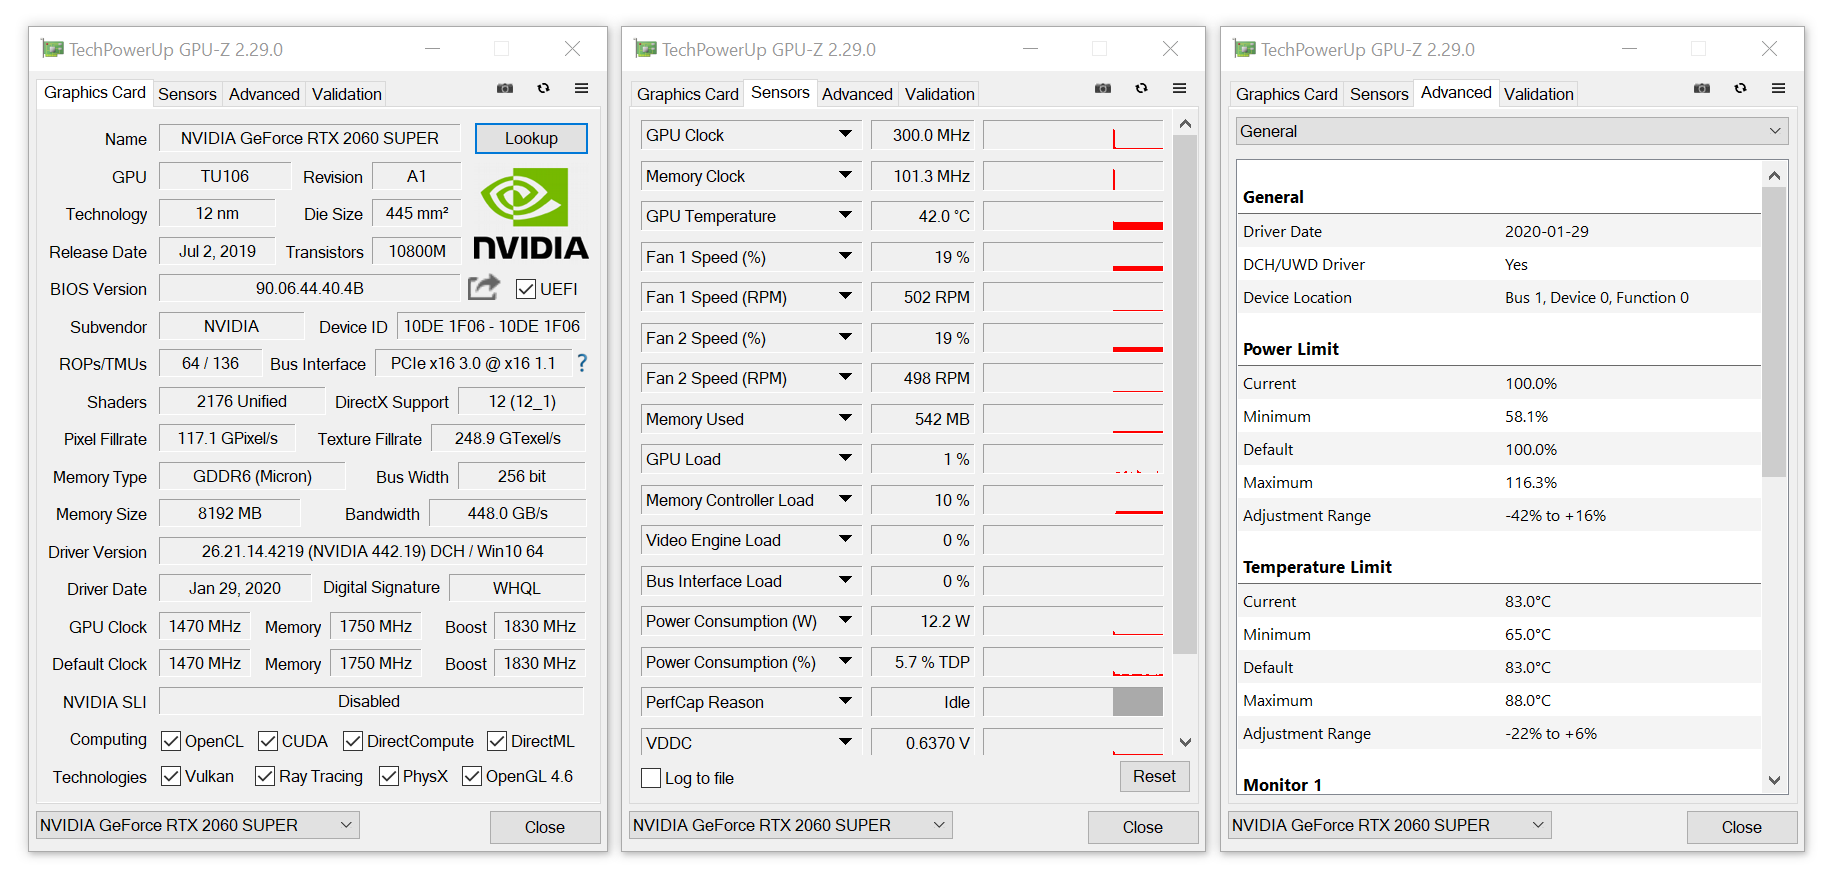Toggle the Ray Tracing checkbox

point(265,776)
